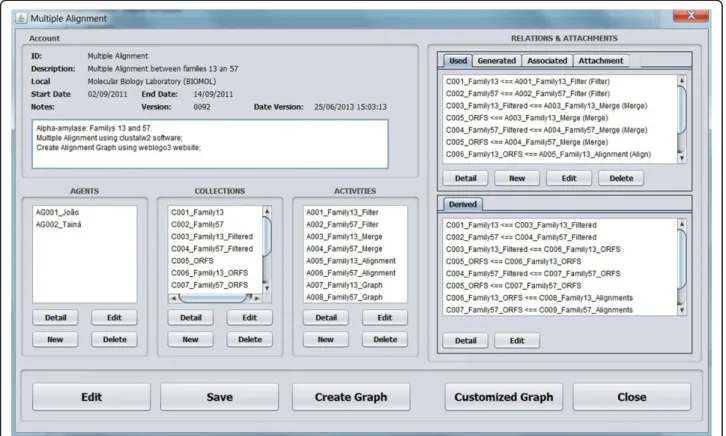Click Derived list scroll up arrow
The image size is (726, 436).
click(x=682, y=224)
